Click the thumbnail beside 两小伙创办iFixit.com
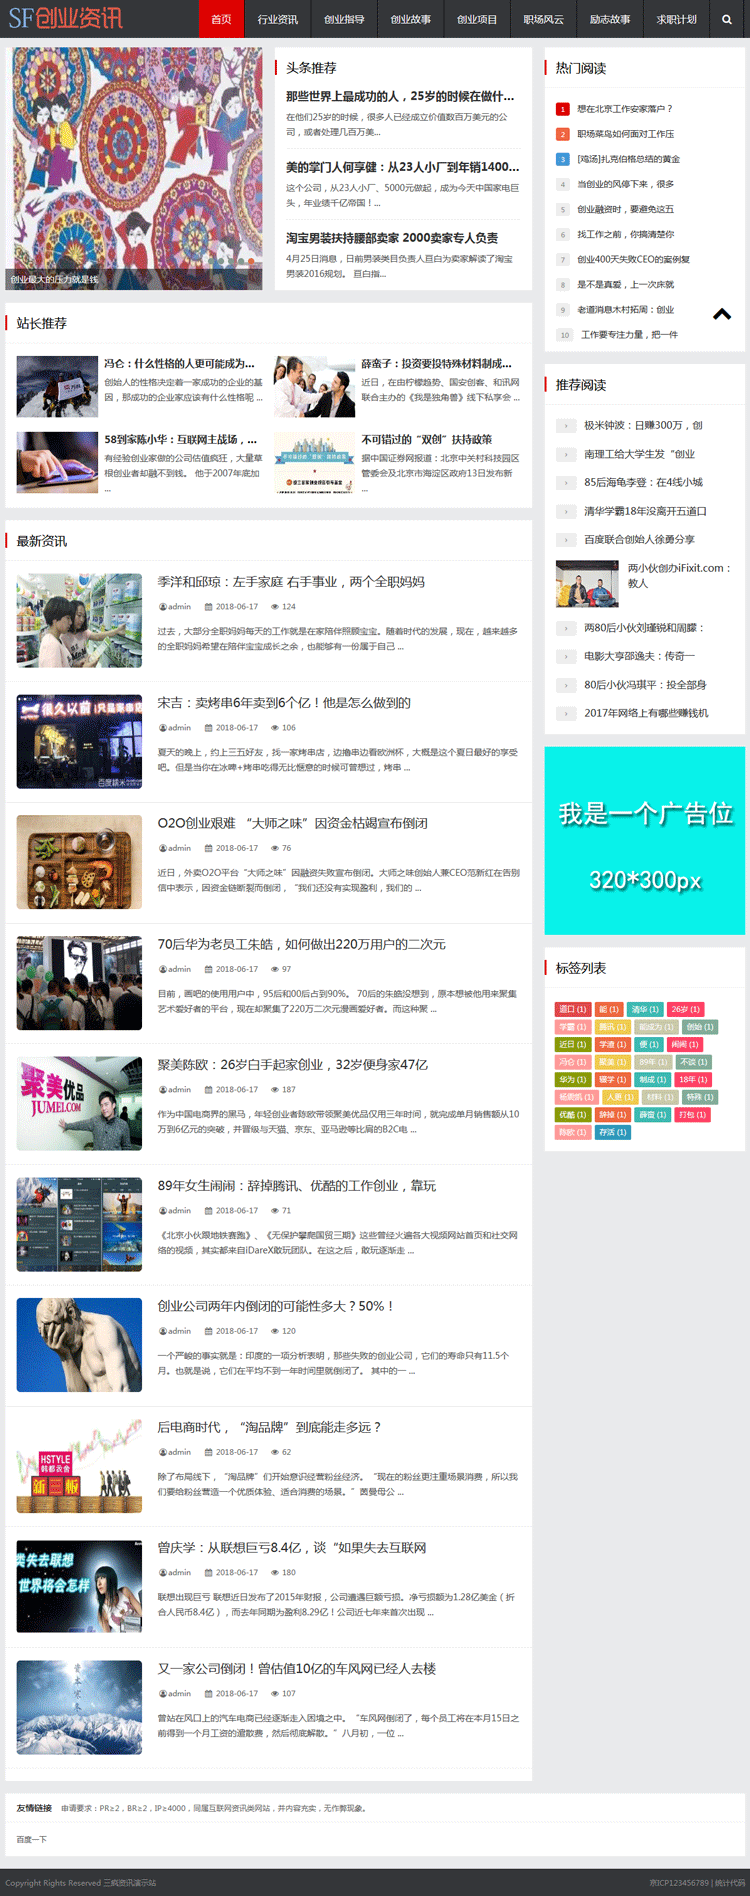Viewport: 750px width, 1896px height. pos(587,583)
